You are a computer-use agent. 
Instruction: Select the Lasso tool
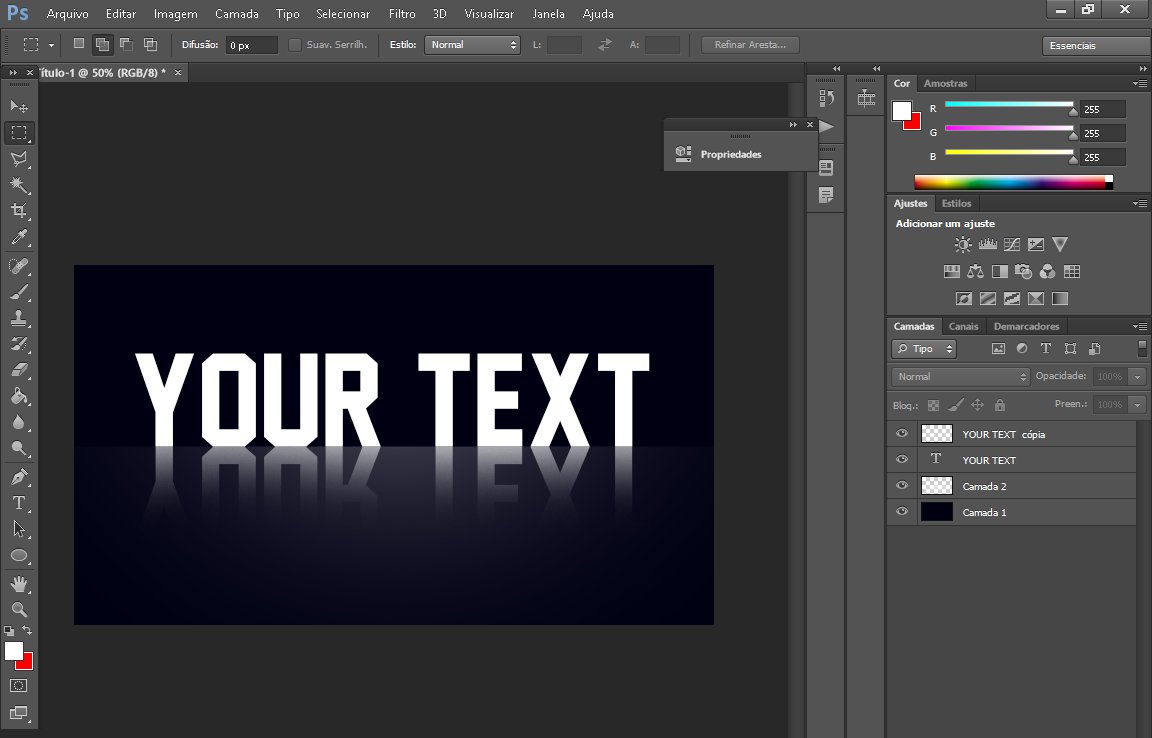coord(20,159)
